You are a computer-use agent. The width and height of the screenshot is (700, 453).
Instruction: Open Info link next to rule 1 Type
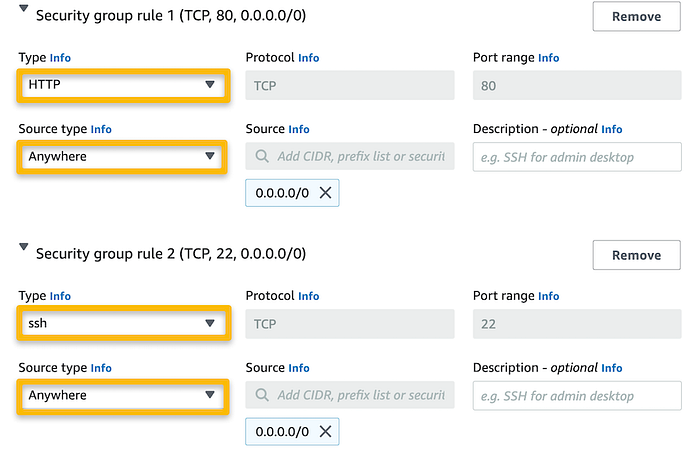(61, 58)
